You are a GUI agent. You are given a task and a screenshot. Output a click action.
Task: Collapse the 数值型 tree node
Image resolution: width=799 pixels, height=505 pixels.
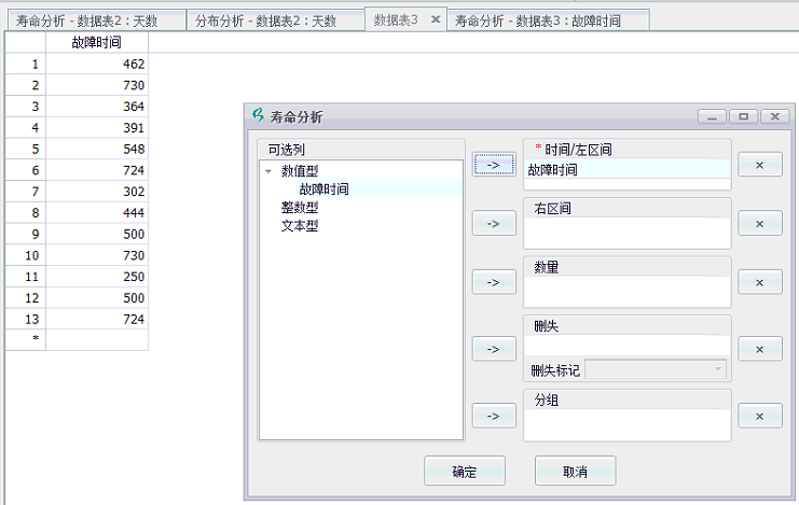[268, 172]
